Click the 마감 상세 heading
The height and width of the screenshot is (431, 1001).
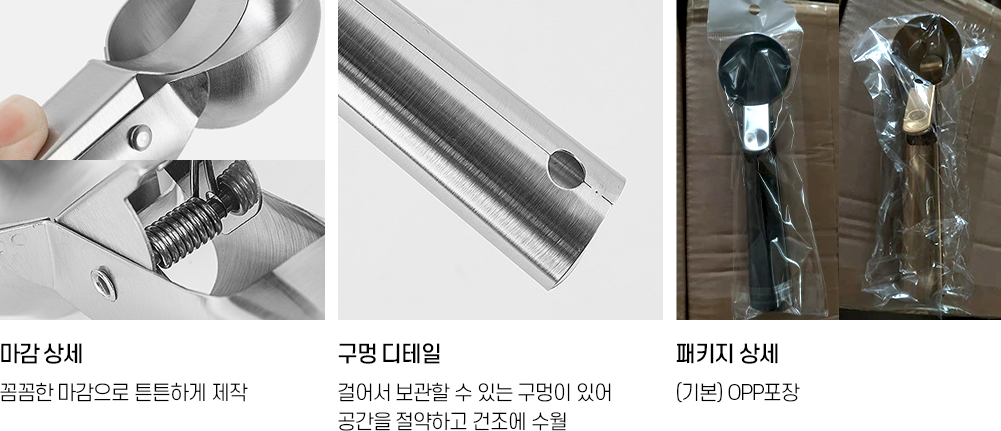coord(41,353)
